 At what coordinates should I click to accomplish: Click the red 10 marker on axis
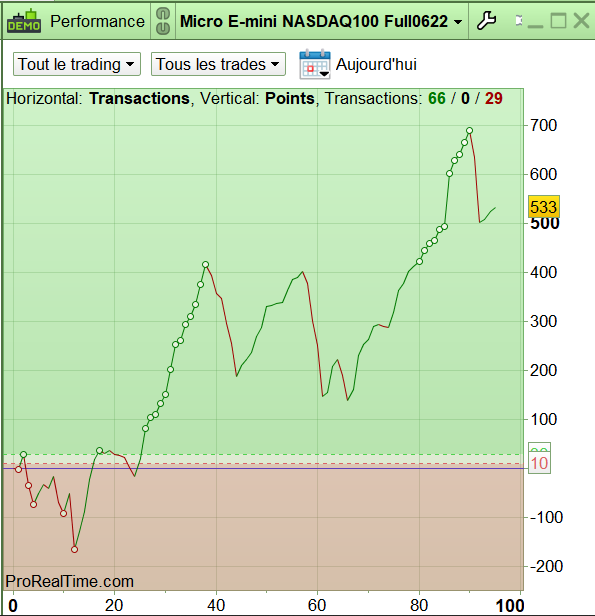539,463
